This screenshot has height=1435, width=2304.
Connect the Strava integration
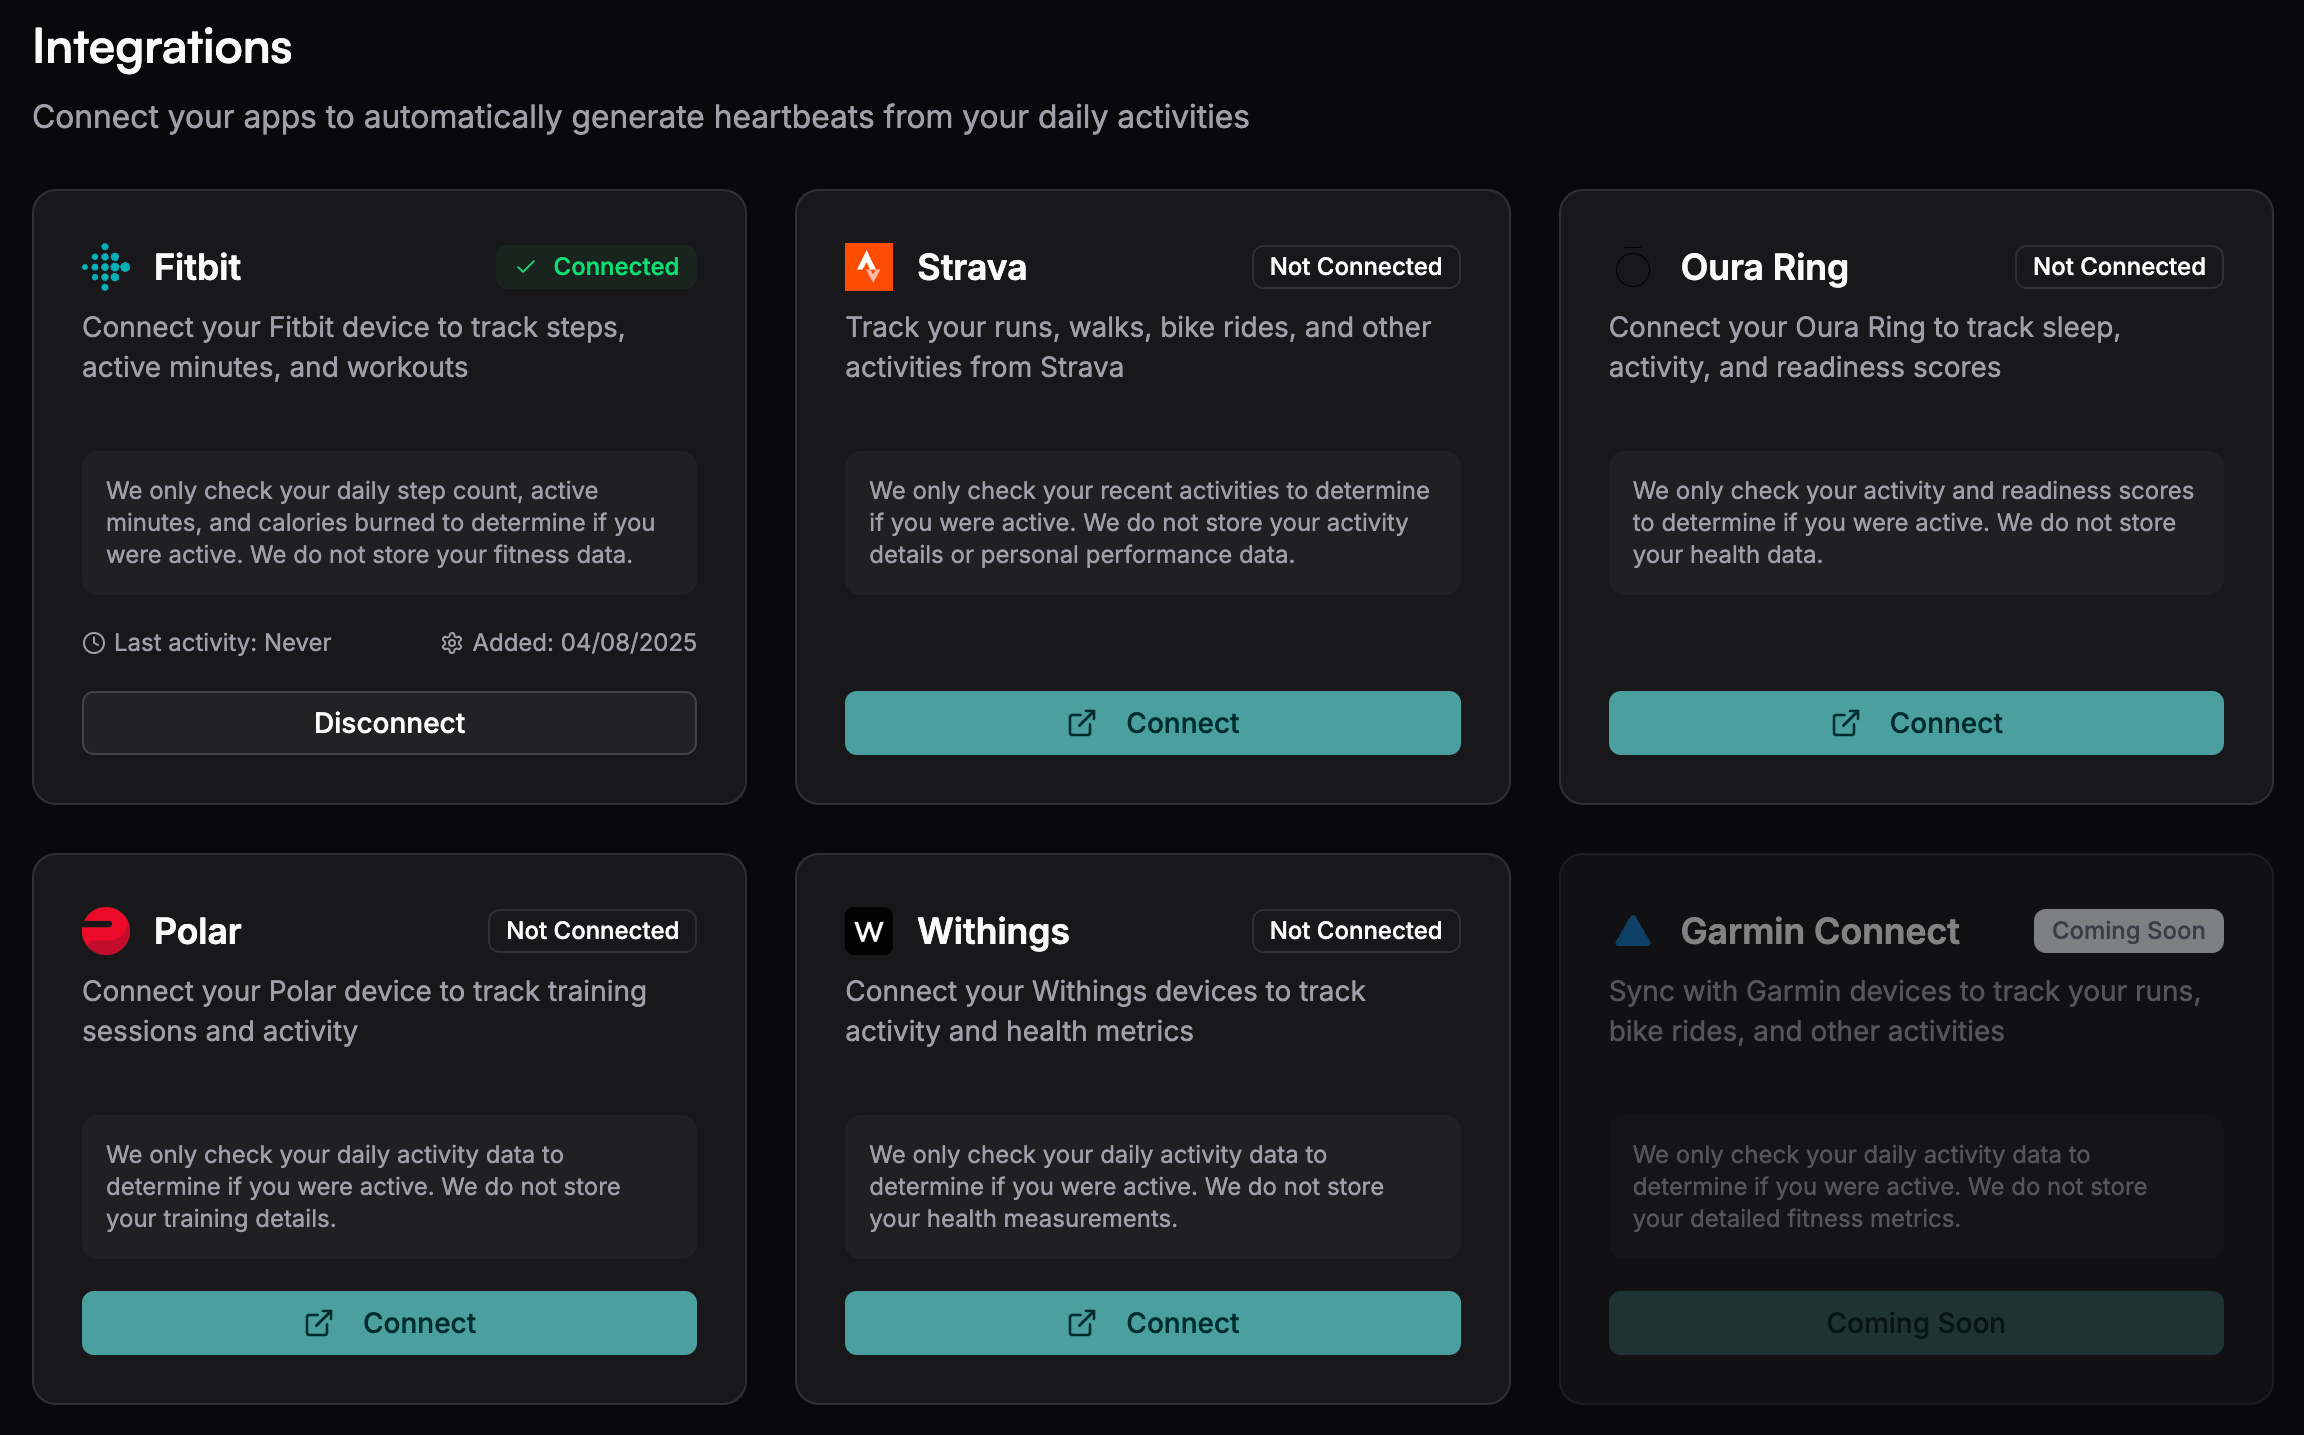[x=1152, y=723]
